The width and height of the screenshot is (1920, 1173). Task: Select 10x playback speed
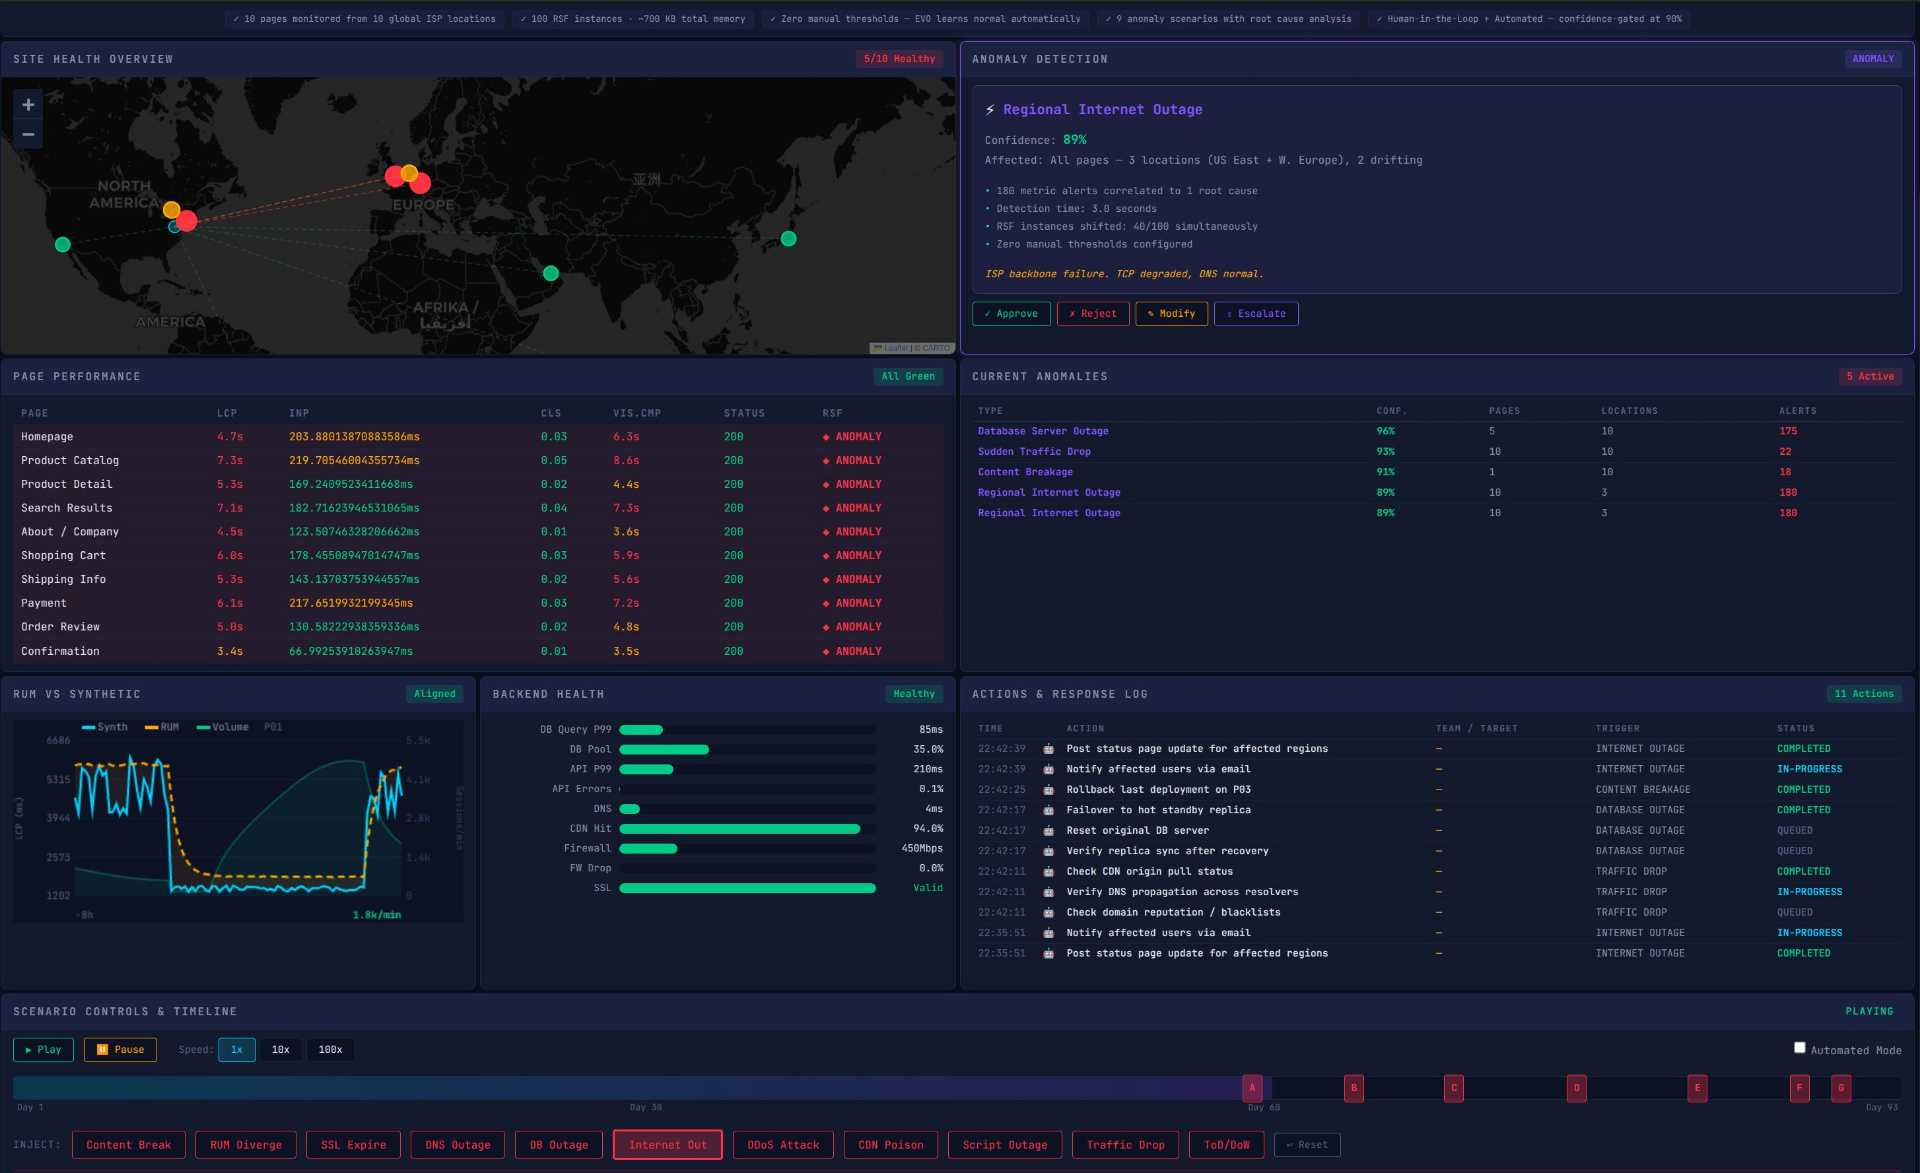pos(281,1049)
